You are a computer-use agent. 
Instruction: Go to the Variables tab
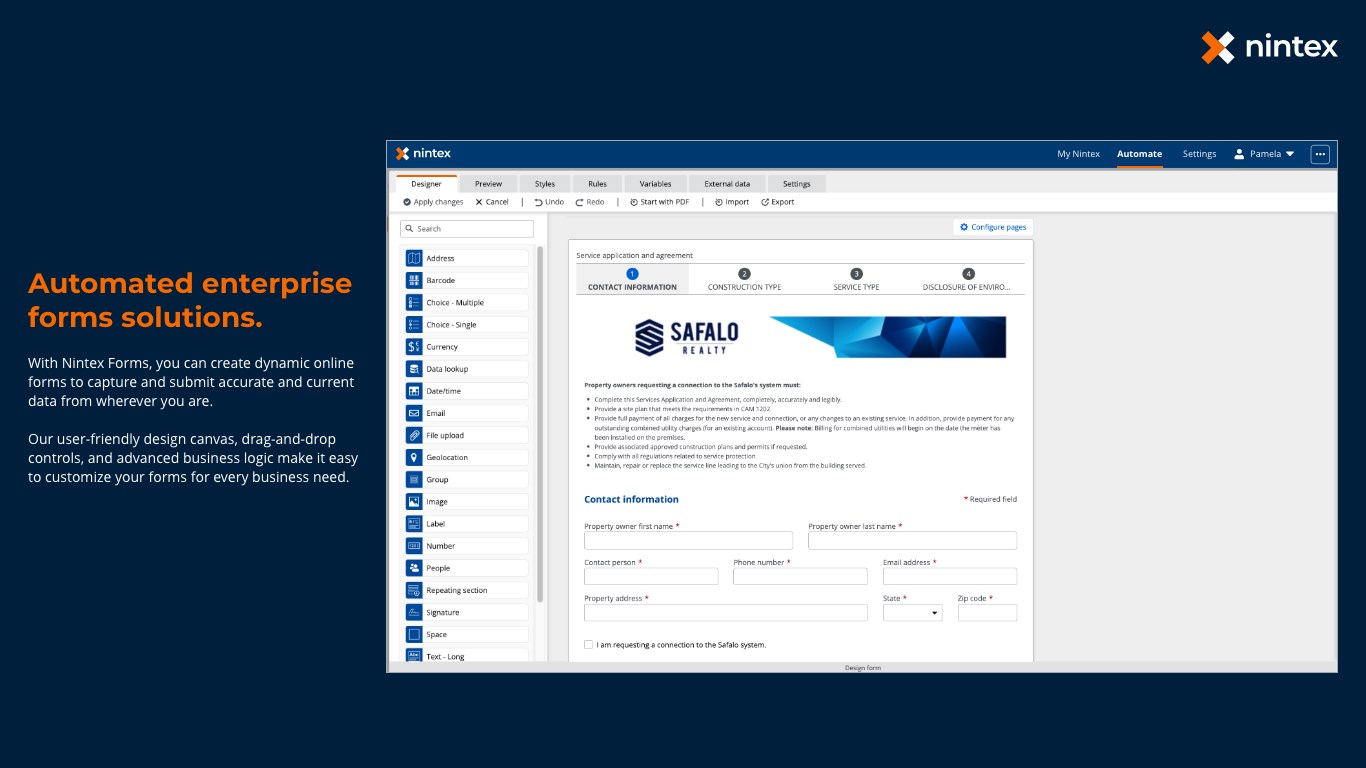655,184
